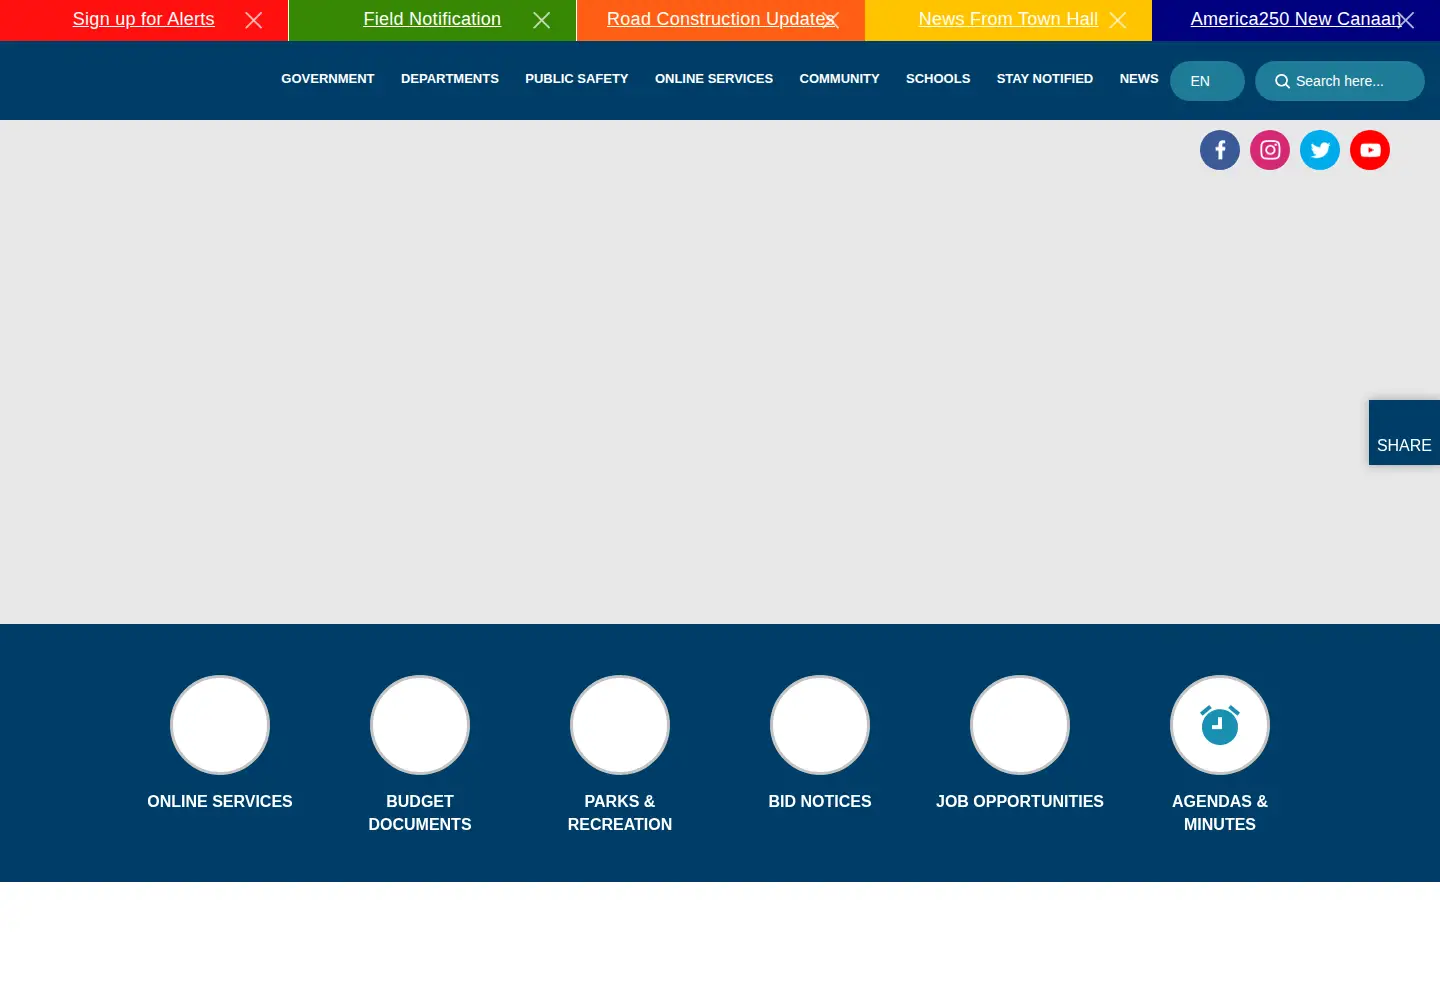This screenshot has height=1000, width=1440.
Task: Click the Bid Notices circle icon
Action: (x=820, y=725)
